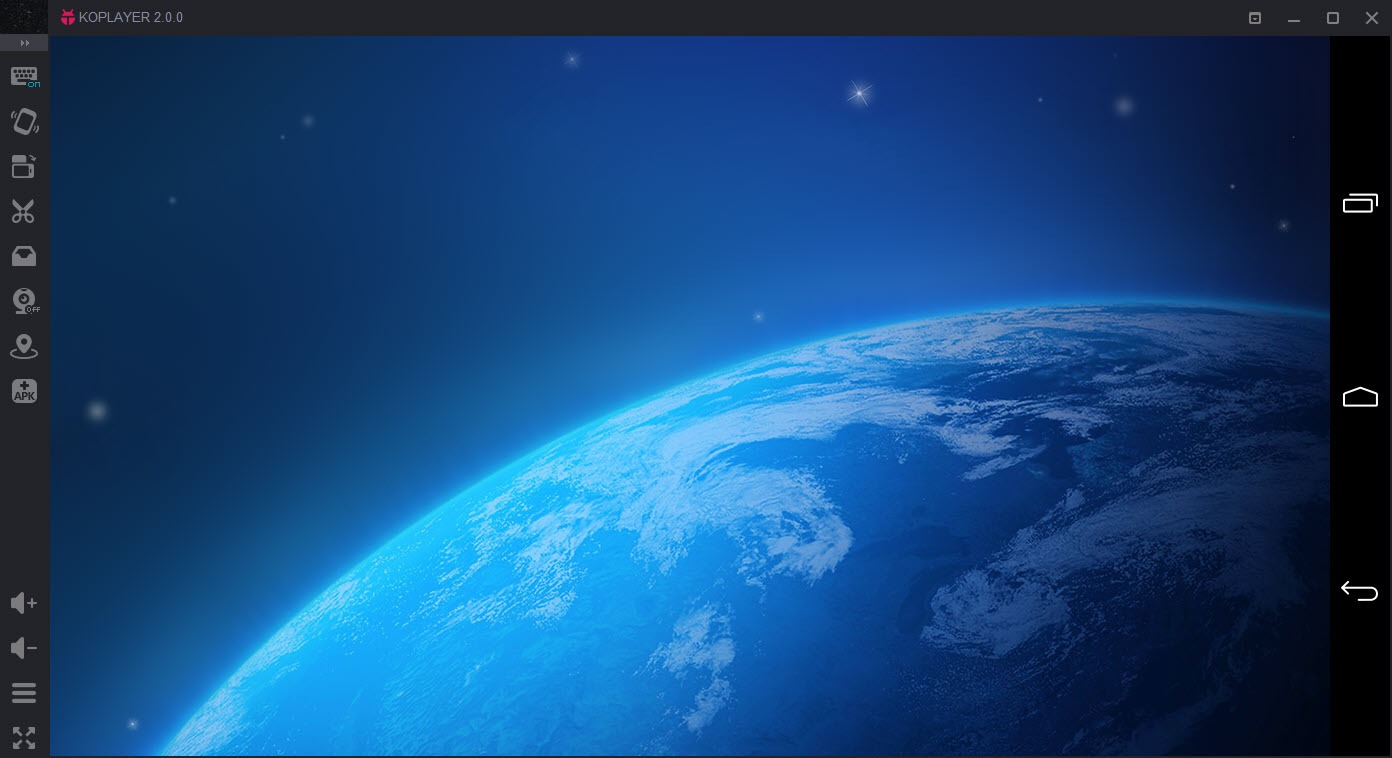Open the shared folder tray icon
Screen dimensions: 1392x758
point(24,257)
